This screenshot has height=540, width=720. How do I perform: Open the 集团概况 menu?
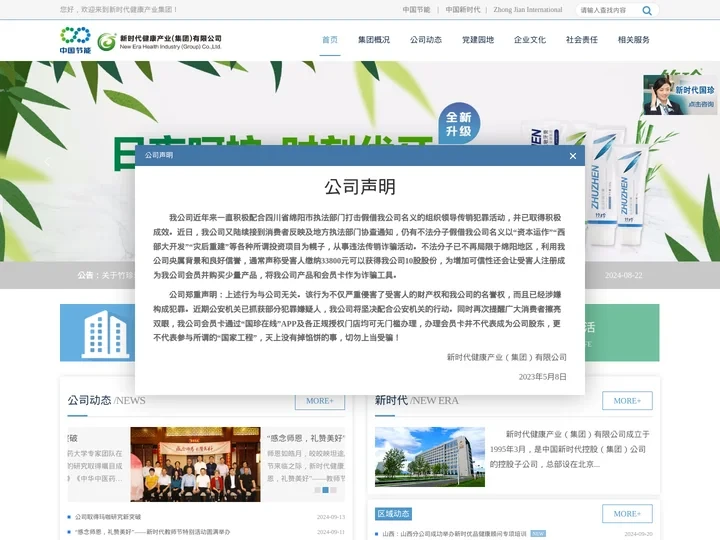[374, 40]
